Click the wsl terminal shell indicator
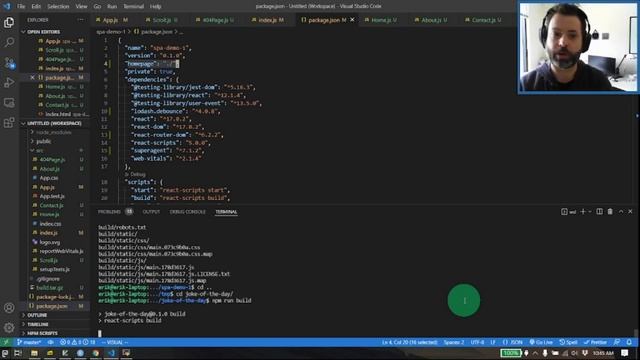 coord(569,211)
